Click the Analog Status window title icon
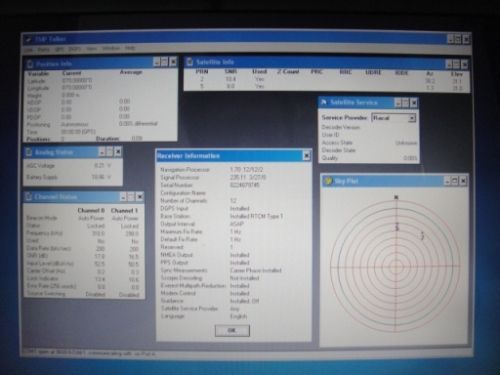Viewport: 500px width, 375px height. 29,152
